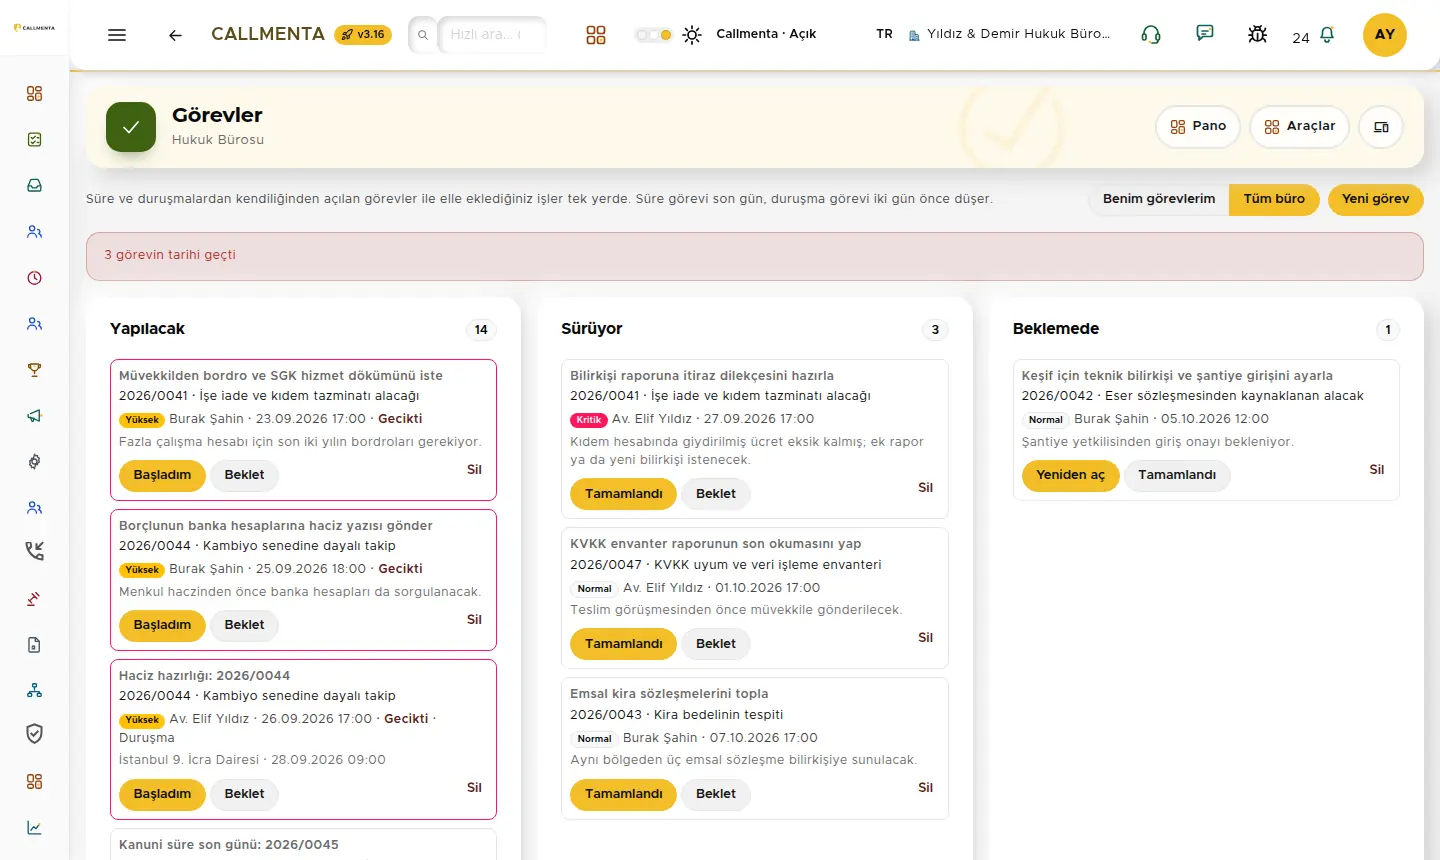Delete the Bilirkişi raporuna itiraz task with Sil
This screenshot has width=1440, height=860.
(x=926, y=488)
